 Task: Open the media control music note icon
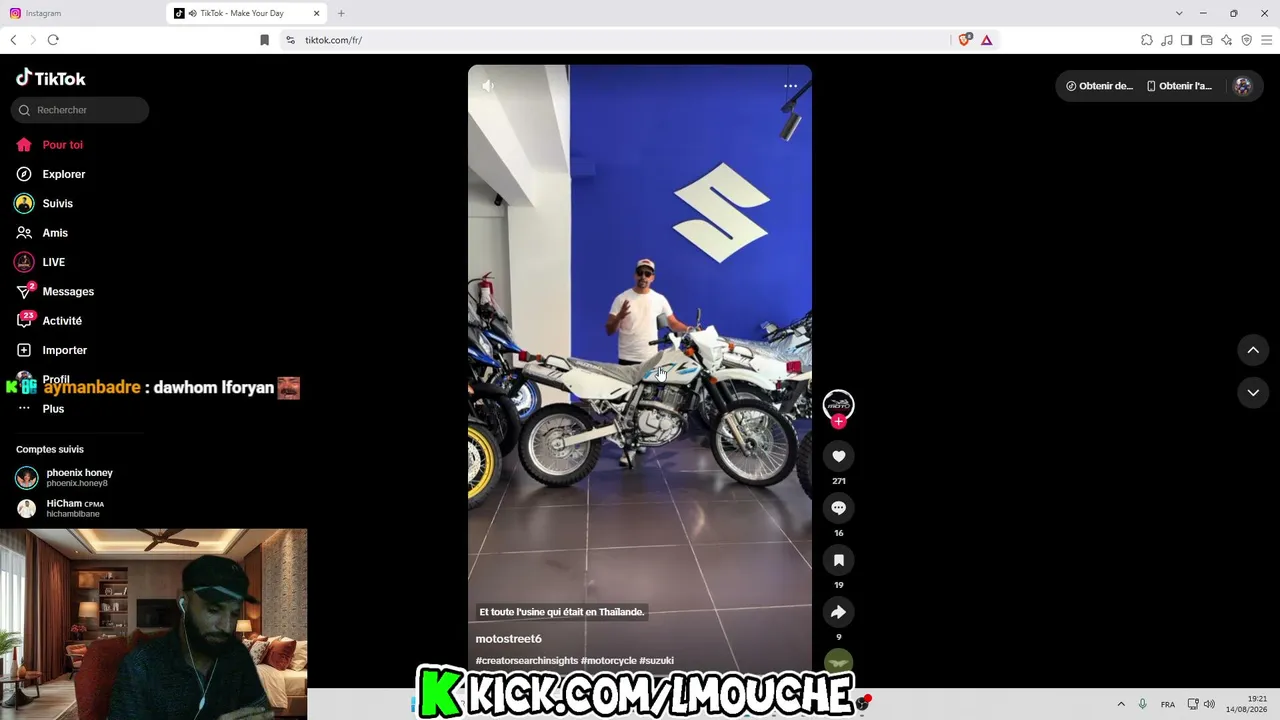1167,40
